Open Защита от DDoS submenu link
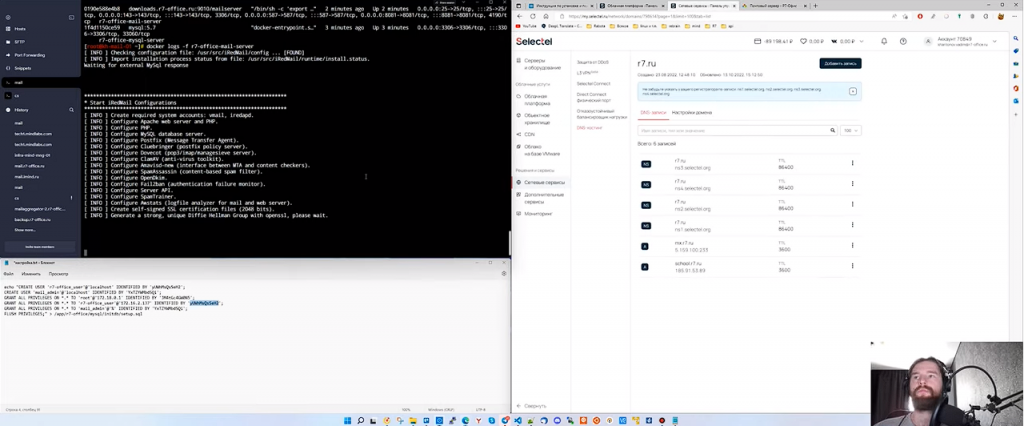The width and height of the screenshot is (1024, 426). click(592, 62)
